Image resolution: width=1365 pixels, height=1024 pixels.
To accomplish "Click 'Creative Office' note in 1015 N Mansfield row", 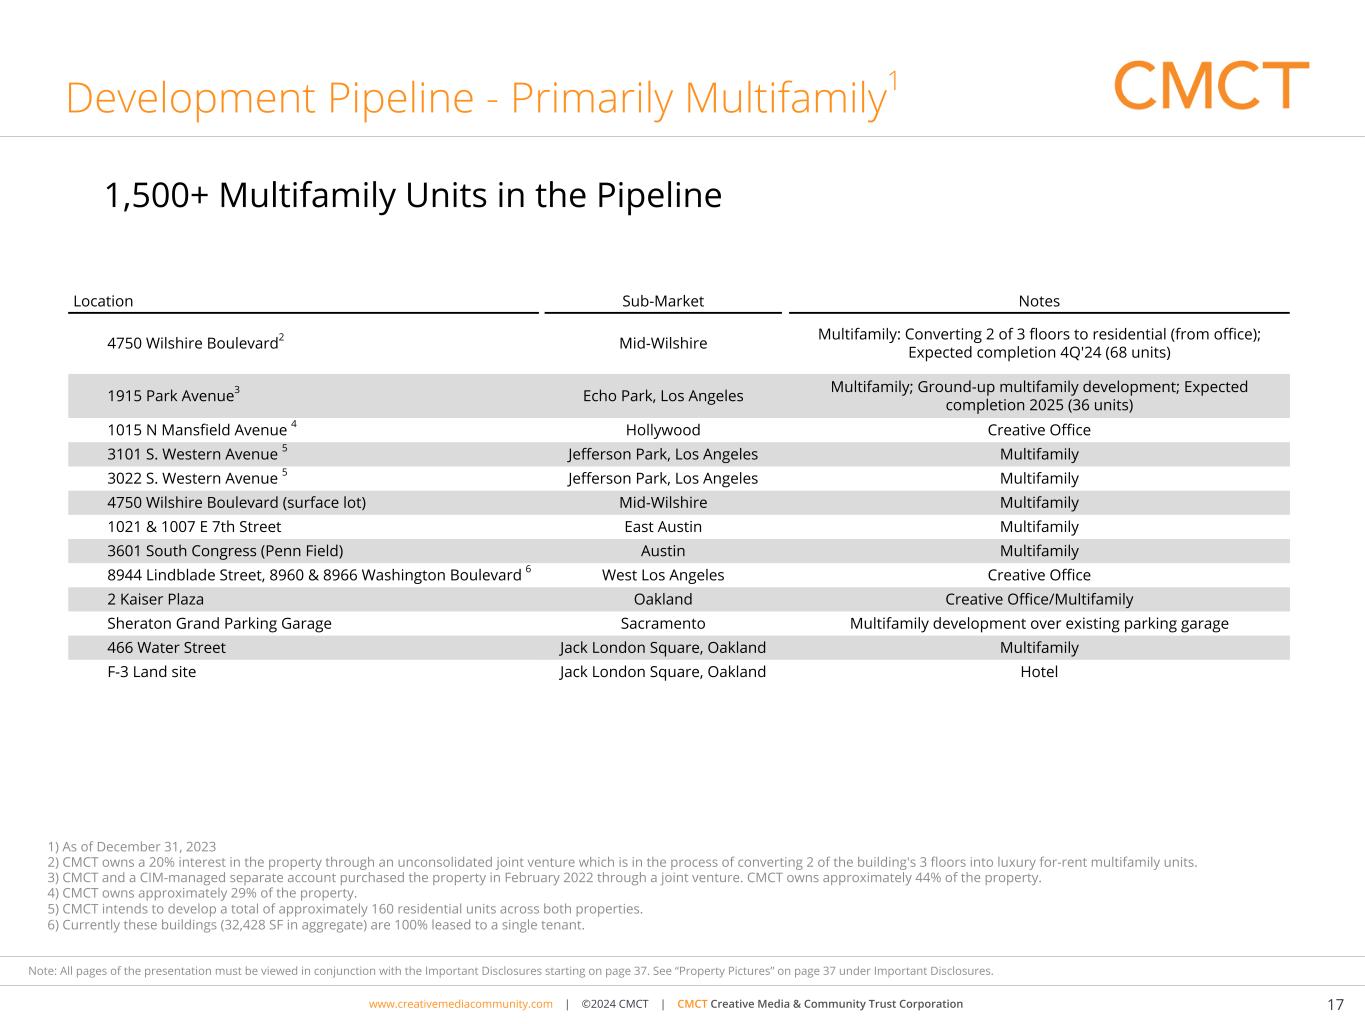I will click(x=1039, y=429).
